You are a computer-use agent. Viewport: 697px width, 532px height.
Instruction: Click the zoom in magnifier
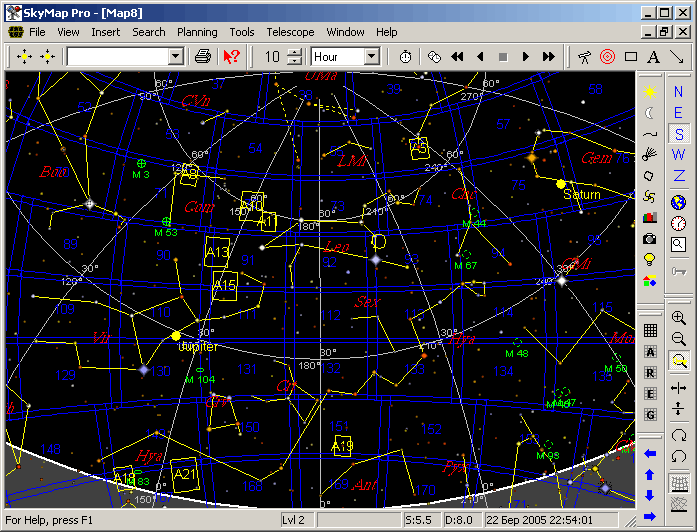pos(678,318)
